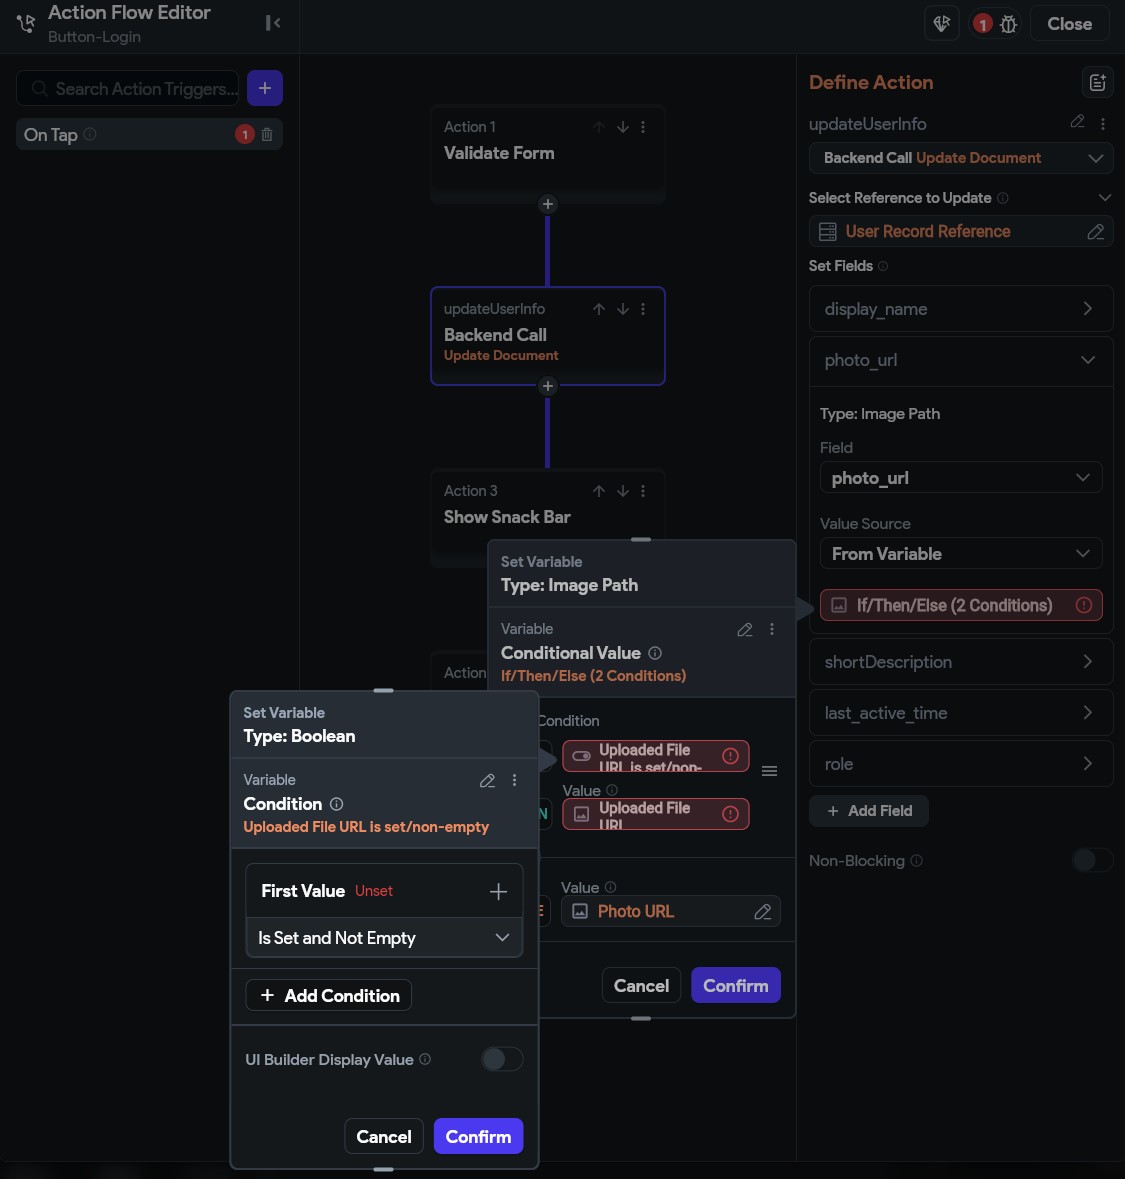Expand the display_name field row
This screenshot has width=1125, height=1179.
pyautogui.click(x=960, y=309)
